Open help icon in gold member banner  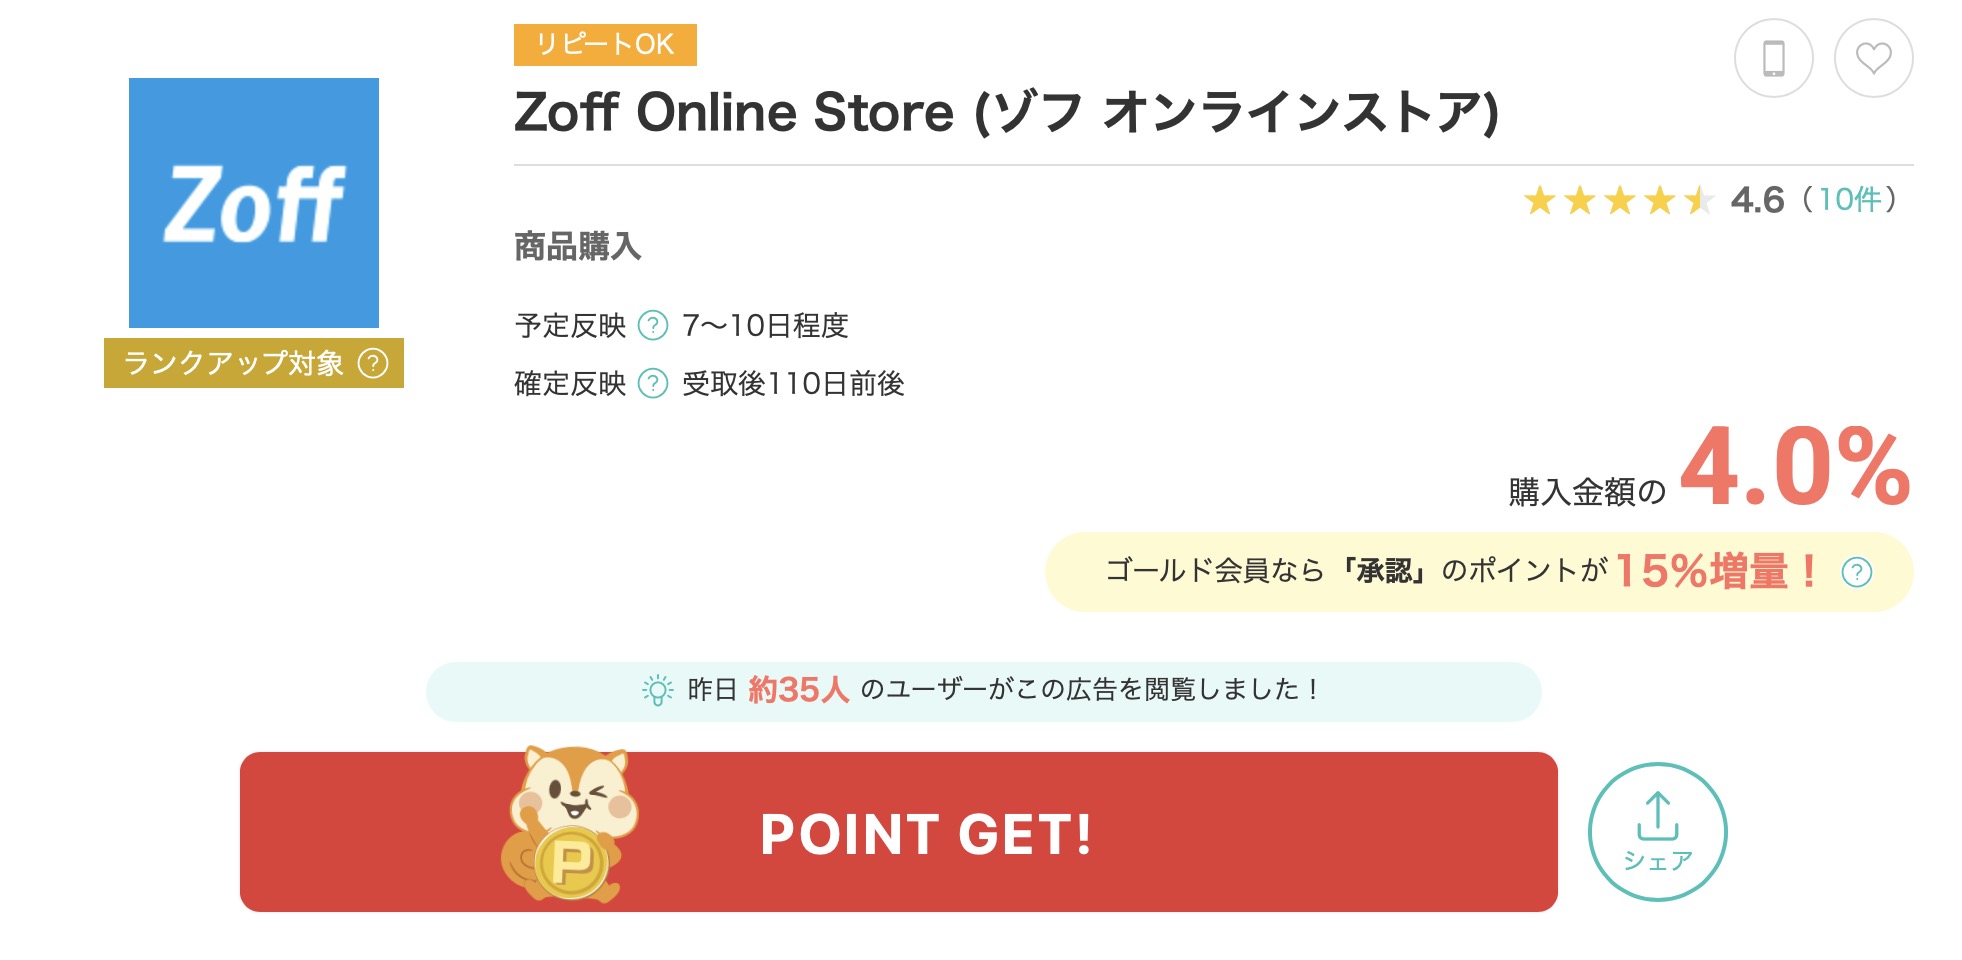(1857, 572)
